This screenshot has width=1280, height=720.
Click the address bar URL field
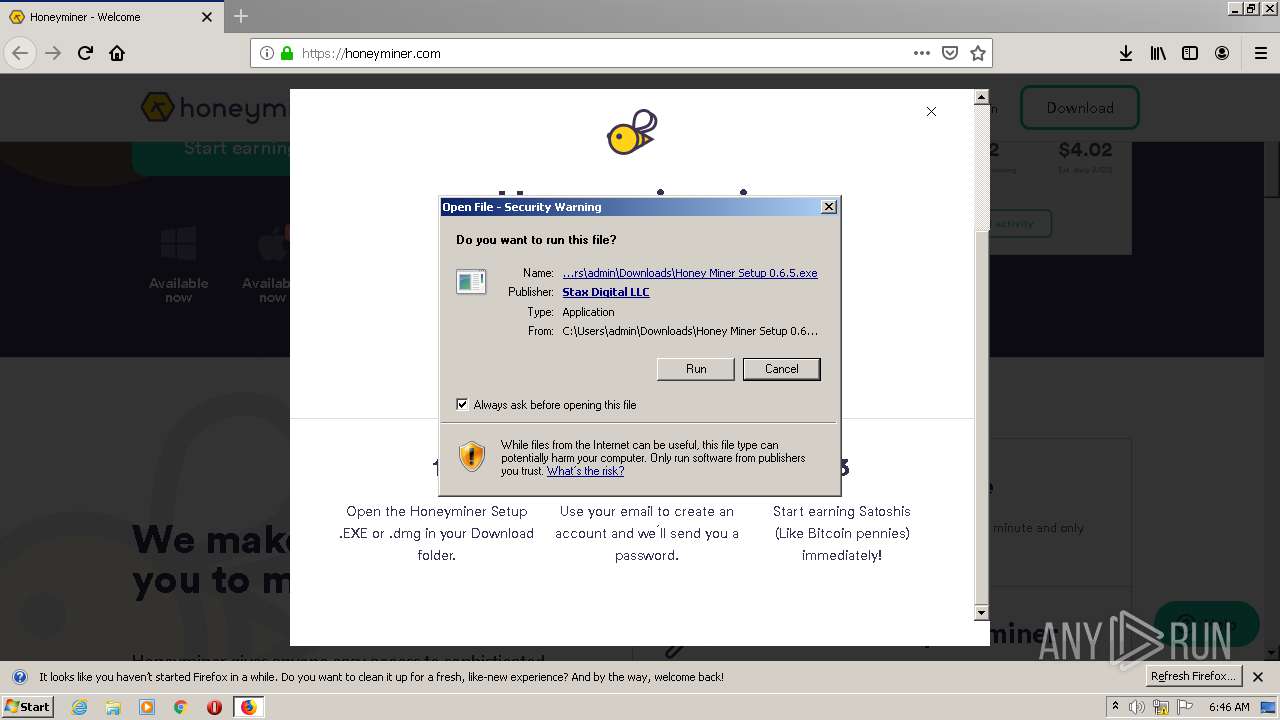620,53
